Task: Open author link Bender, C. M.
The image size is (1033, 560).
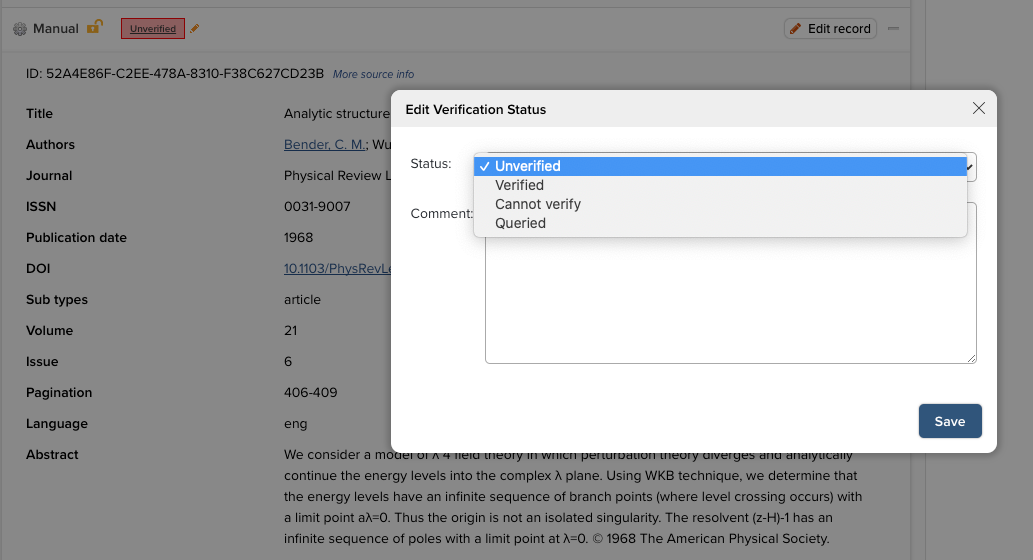Action: (x=325, y=145)
